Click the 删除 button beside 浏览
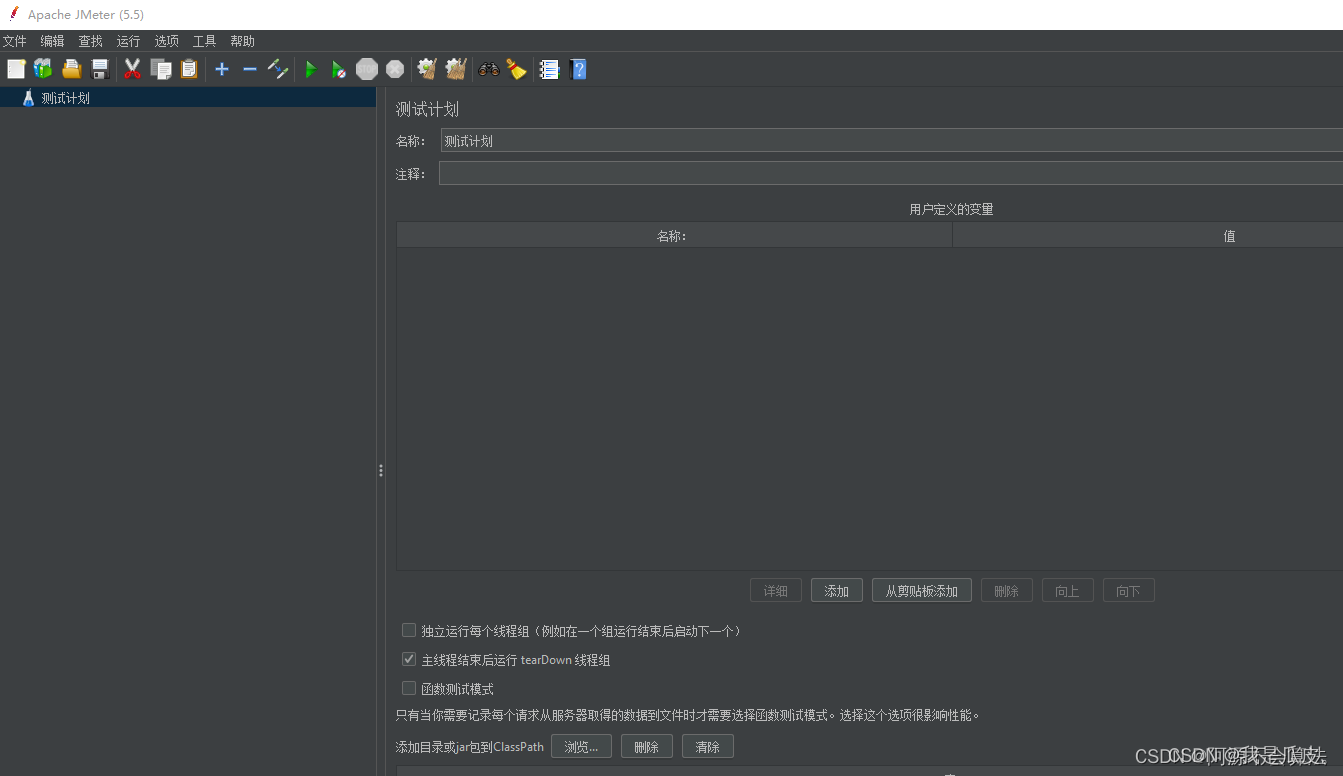Viewport: 1343px width, 776px height. (647, 746)
